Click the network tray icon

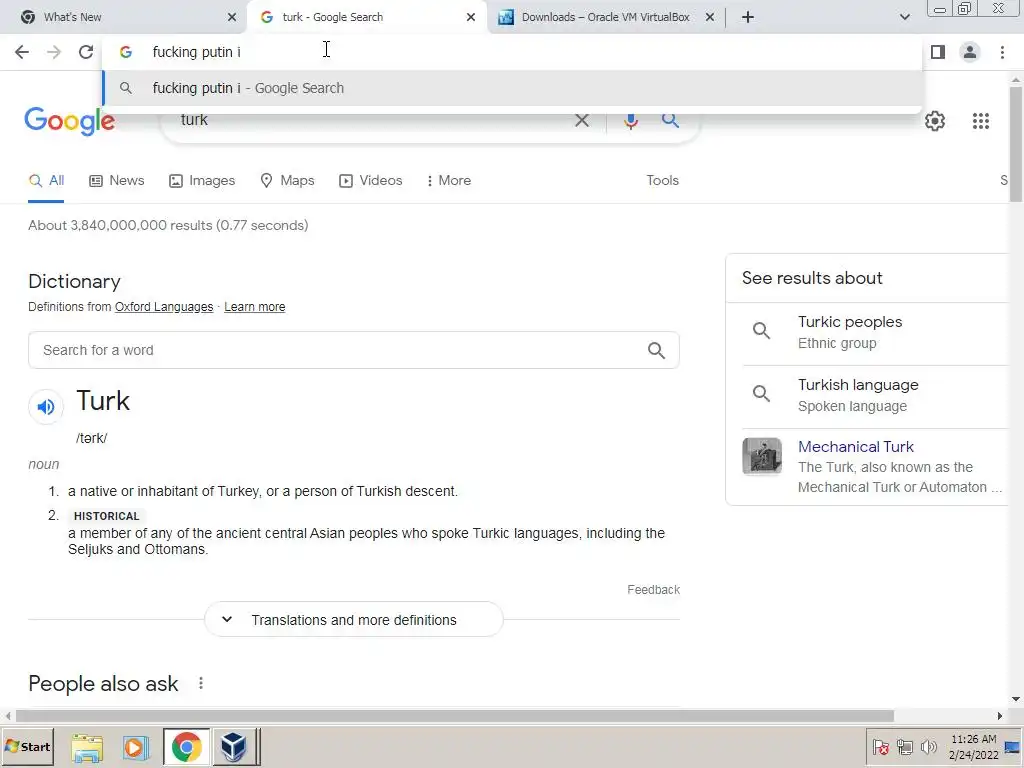point(904,747)
